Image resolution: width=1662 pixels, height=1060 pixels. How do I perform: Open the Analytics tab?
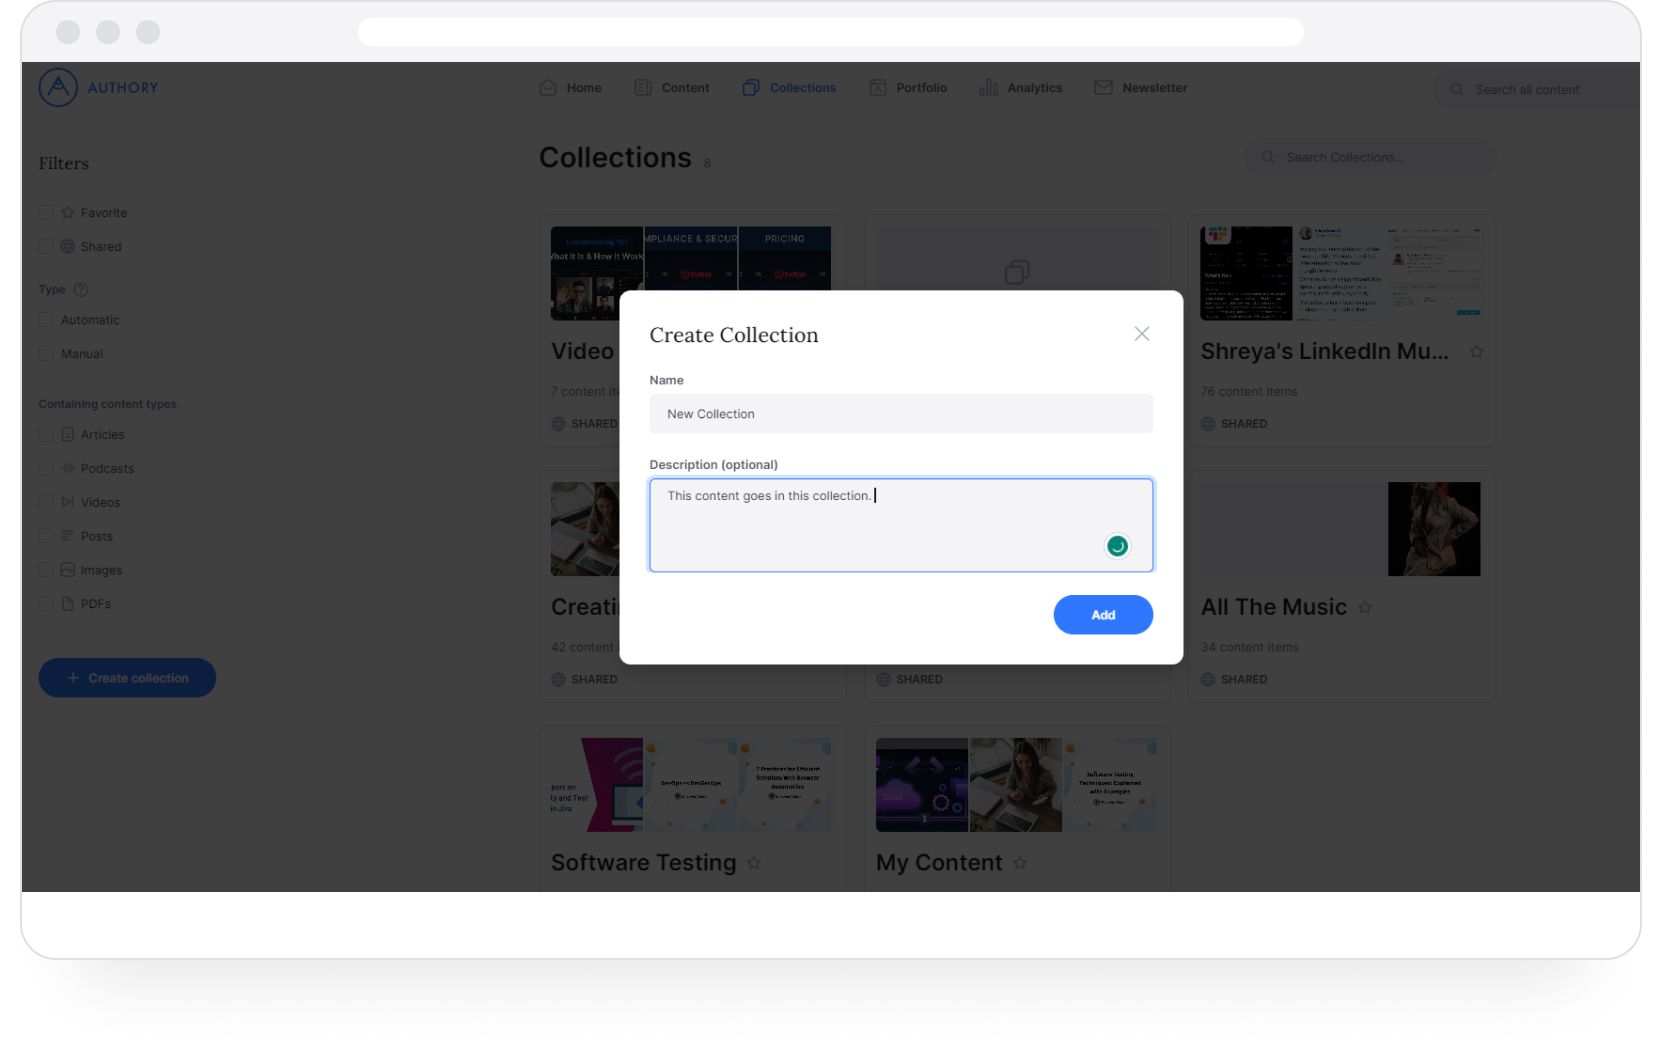coord(1021,88)
